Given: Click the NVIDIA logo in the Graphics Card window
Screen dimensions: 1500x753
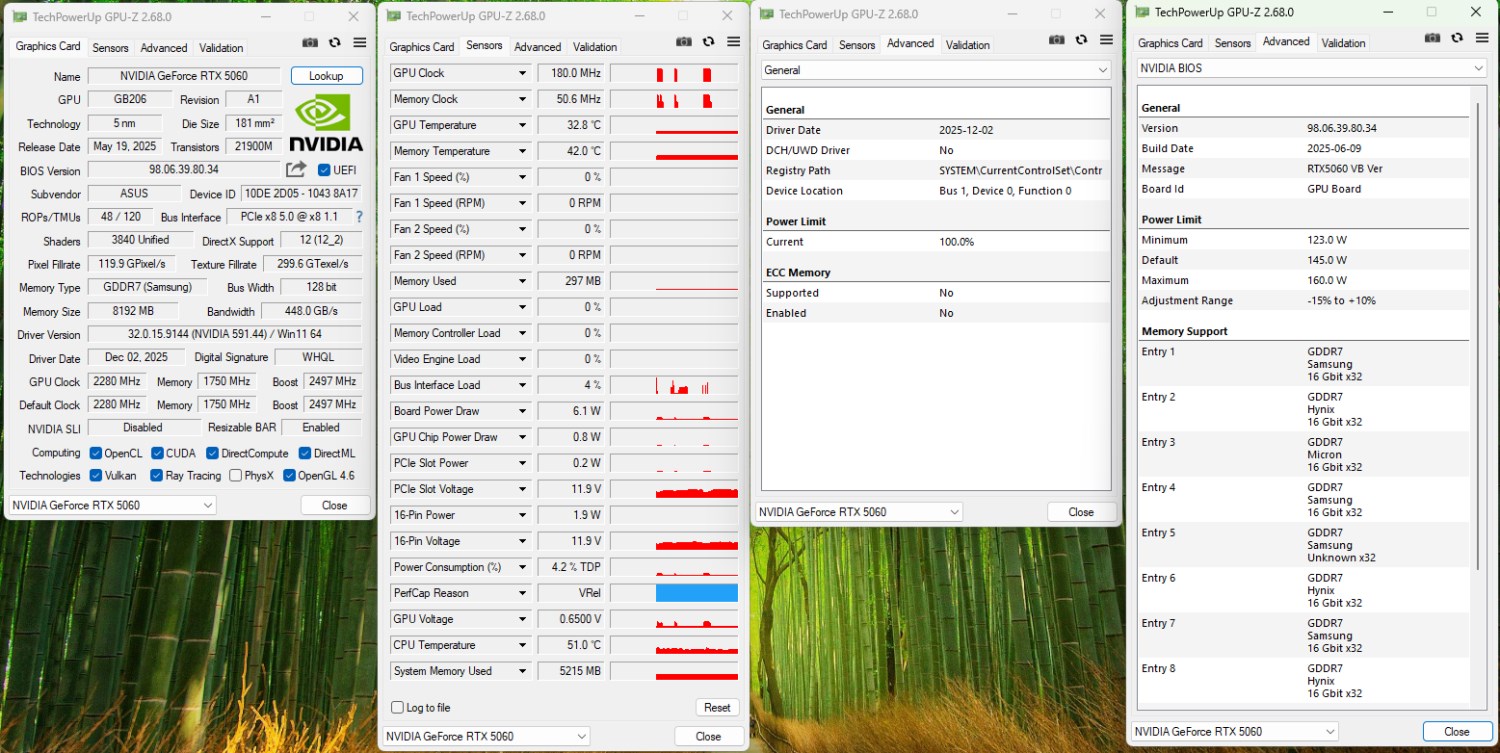Looking at the screenshot, I should pyautogui.click(x=326, y=123).
